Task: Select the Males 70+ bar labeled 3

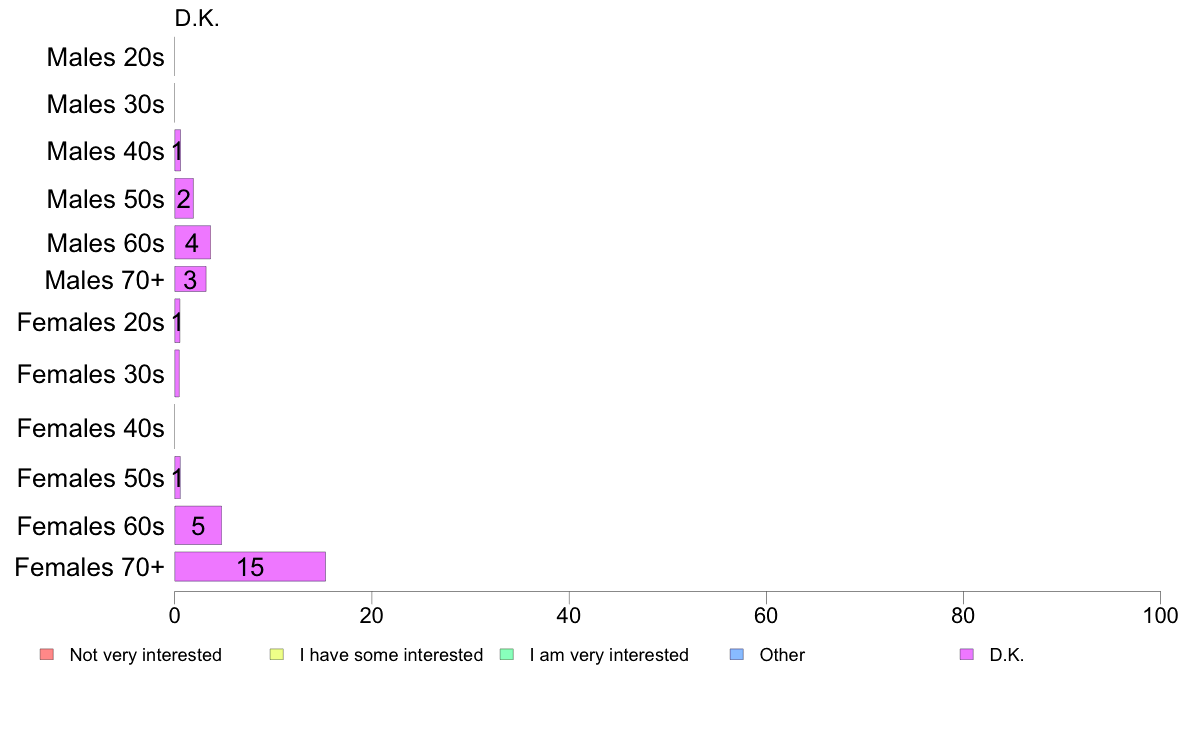Action: tap(190, 279)
